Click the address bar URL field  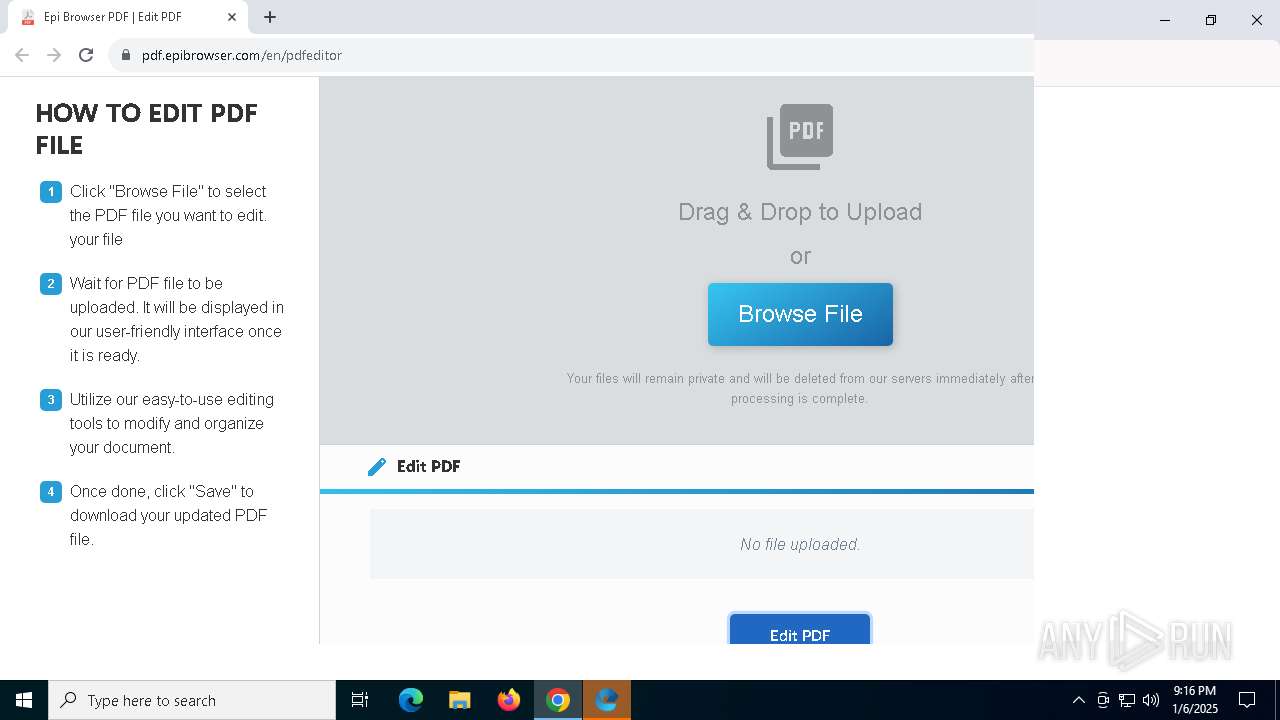[x=570, y=55]
